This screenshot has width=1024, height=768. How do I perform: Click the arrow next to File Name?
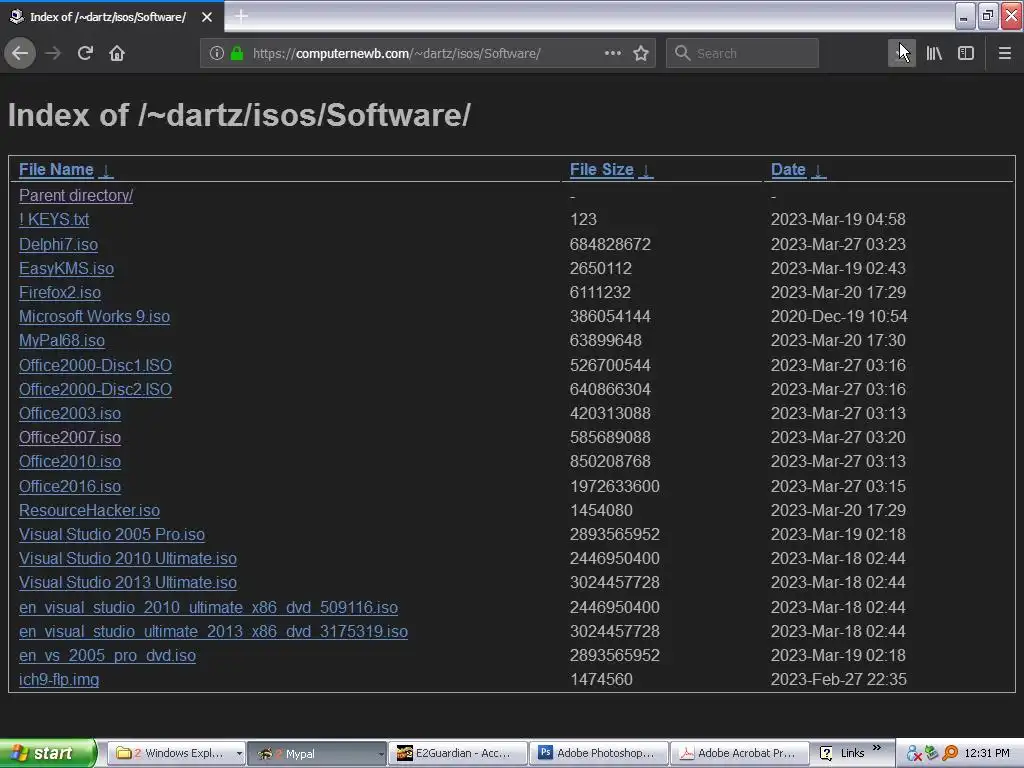click(x=106, y=170)
